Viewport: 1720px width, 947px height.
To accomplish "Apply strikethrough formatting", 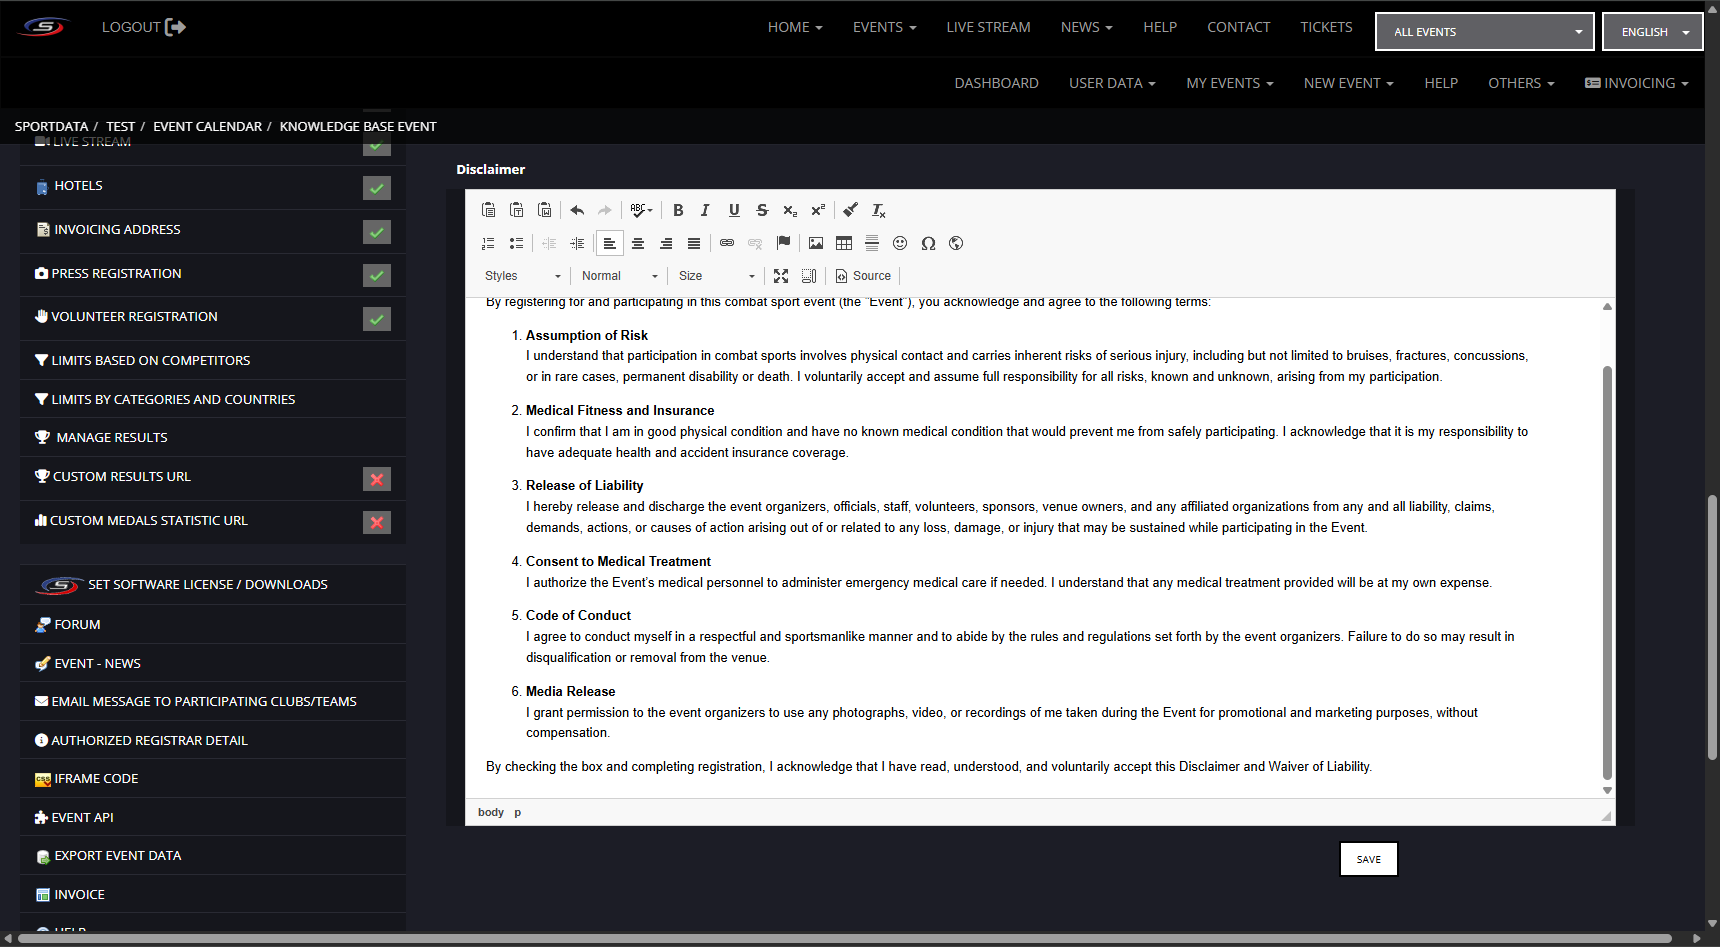I will [x=762, y=210].
